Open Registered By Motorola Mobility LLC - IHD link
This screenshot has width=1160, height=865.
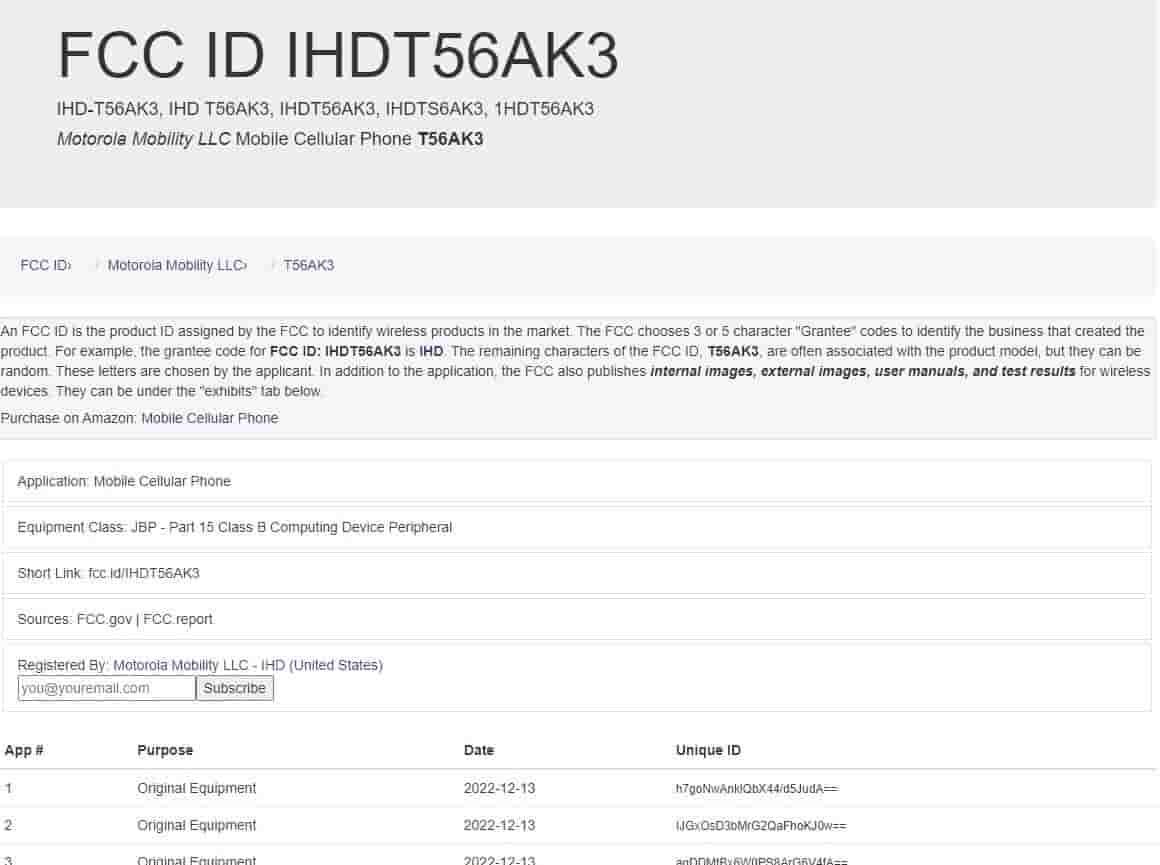[247, 665]
